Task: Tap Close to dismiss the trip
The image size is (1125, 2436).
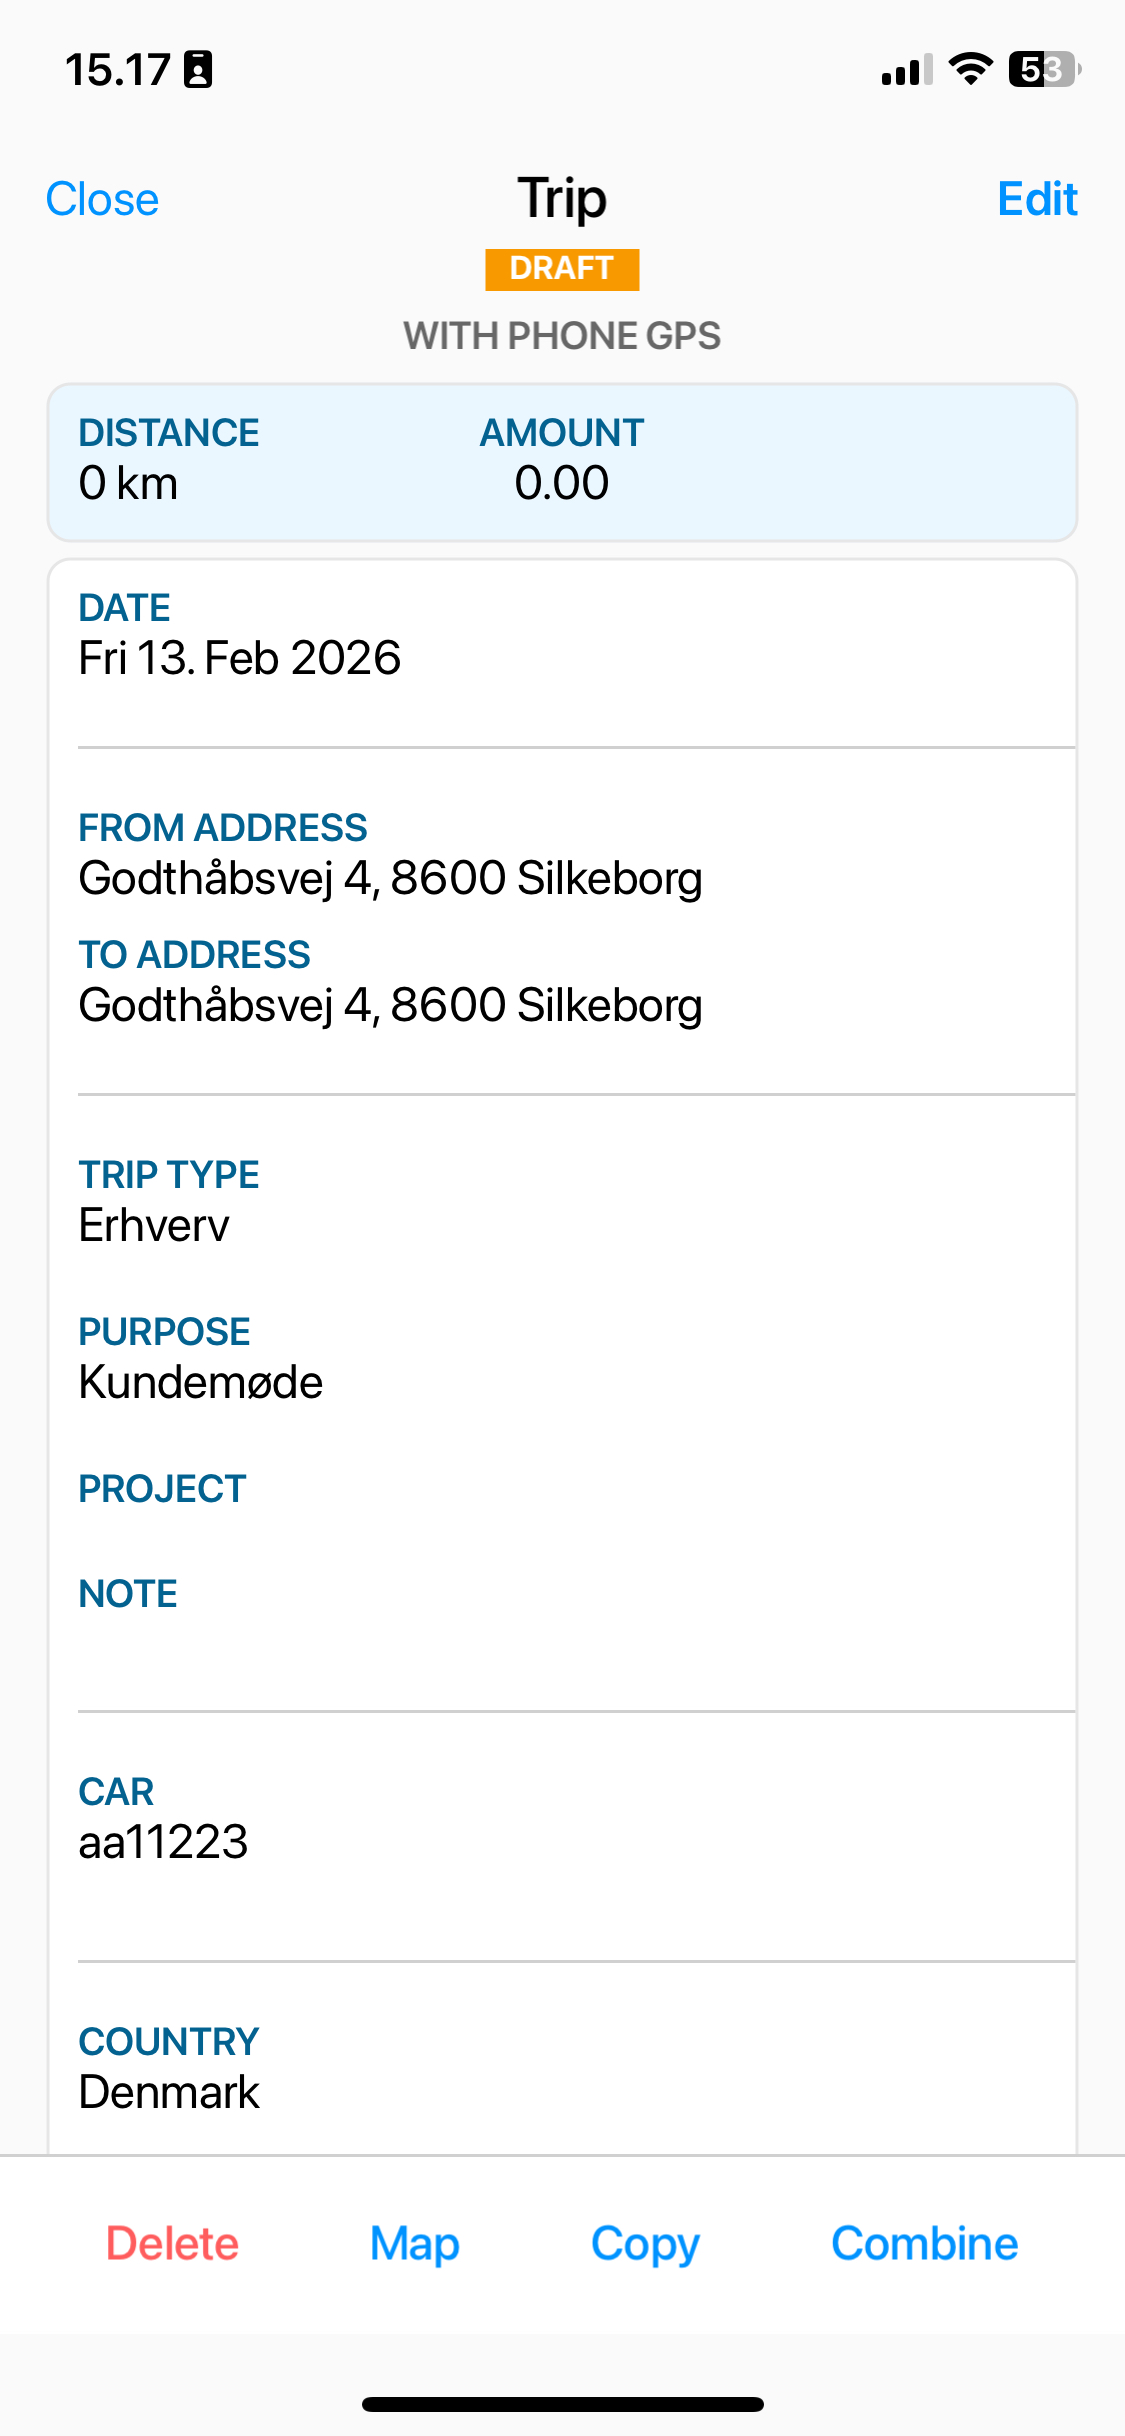Action: [x=102, y=199]
